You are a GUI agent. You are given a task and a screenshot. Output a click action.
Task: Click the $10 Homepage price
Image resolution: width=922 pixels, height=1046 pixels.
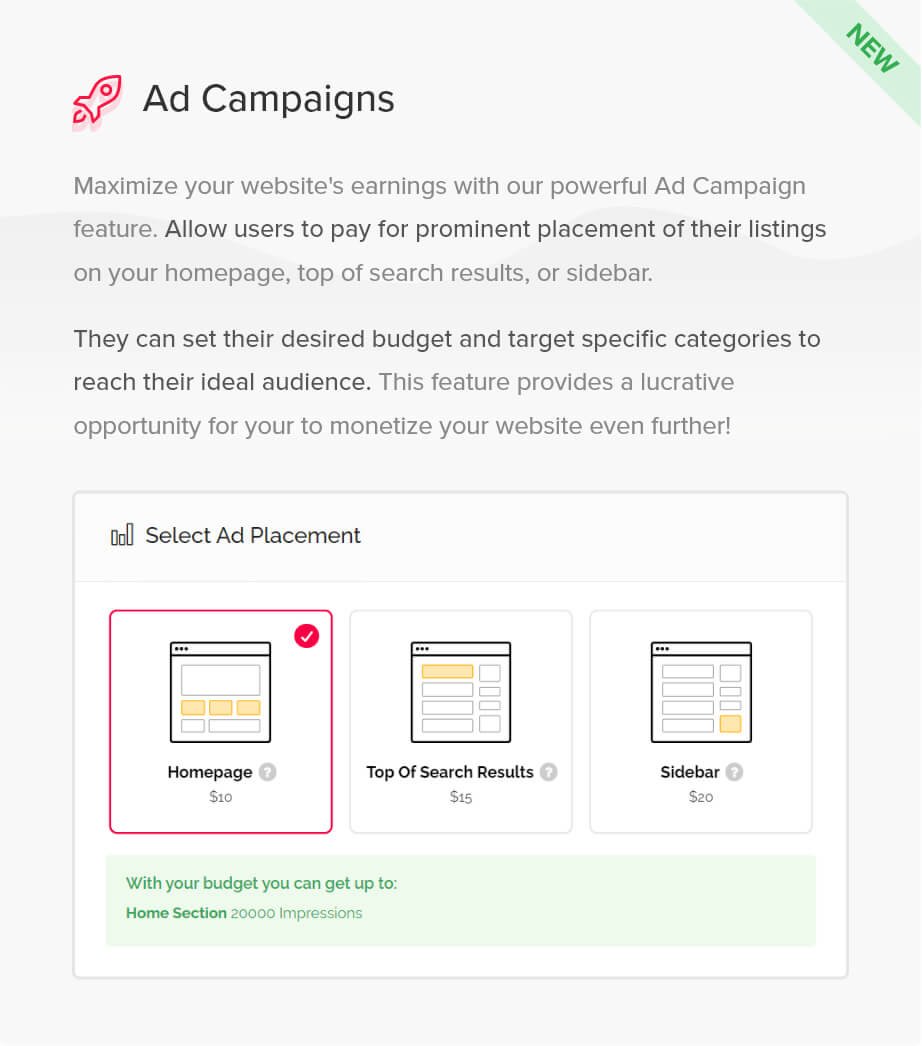[220, 797]
